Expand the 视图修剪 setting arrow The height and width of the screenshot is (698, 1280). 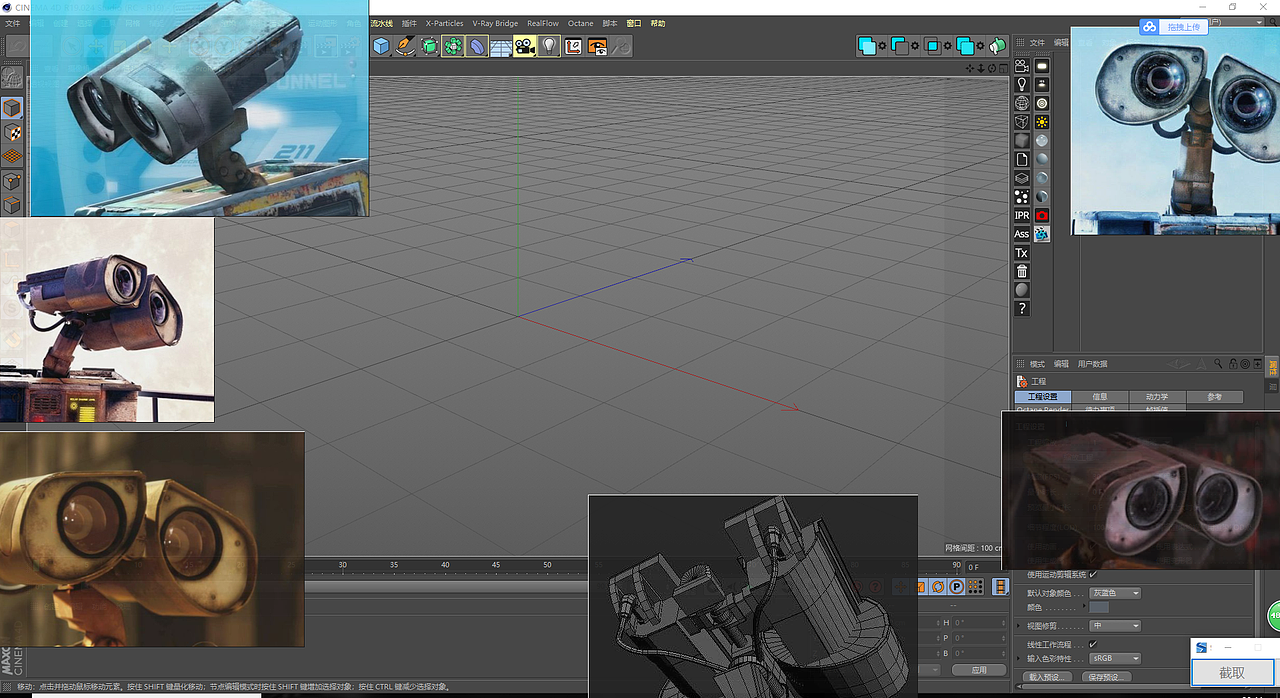pyautogui.click(x=1018, y=626)
